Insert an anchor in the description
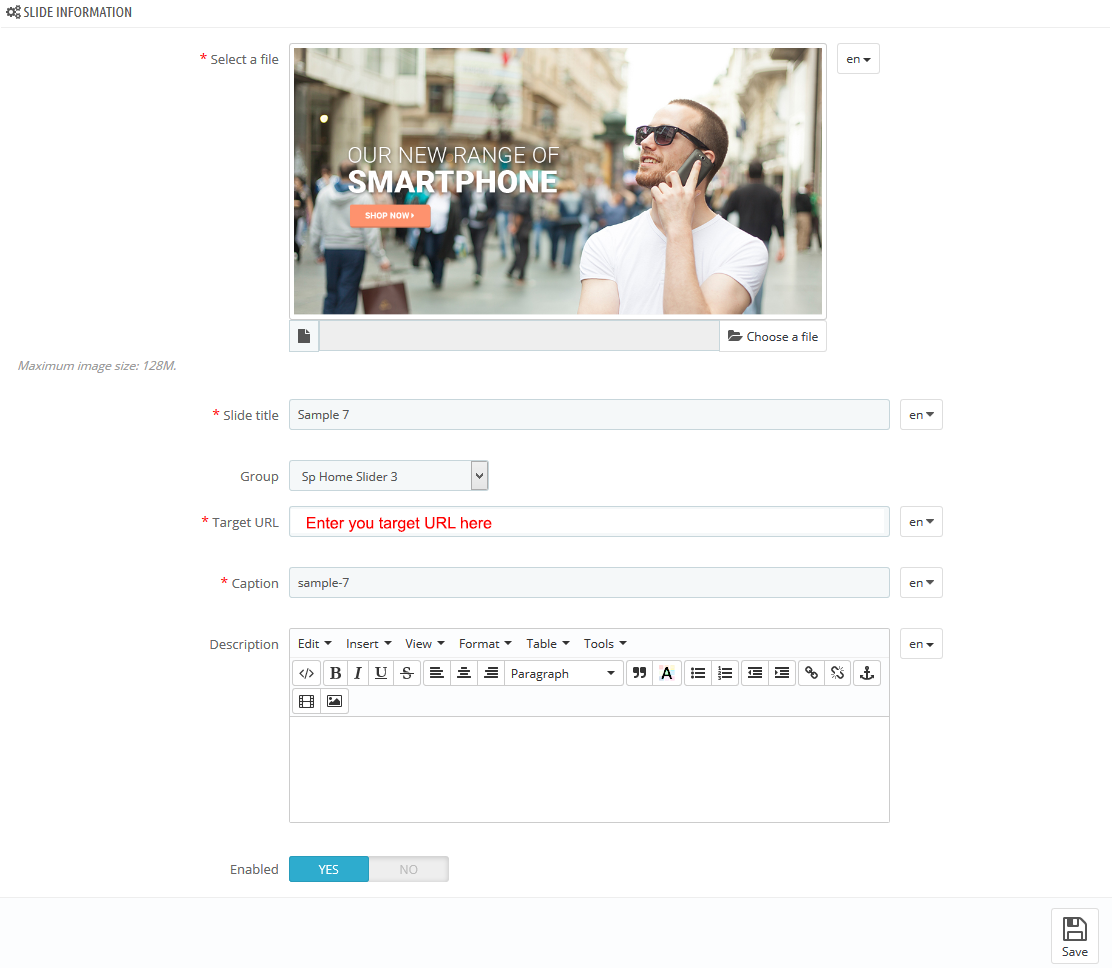This screenshot has height=968, width=1112. coord(867,674)
